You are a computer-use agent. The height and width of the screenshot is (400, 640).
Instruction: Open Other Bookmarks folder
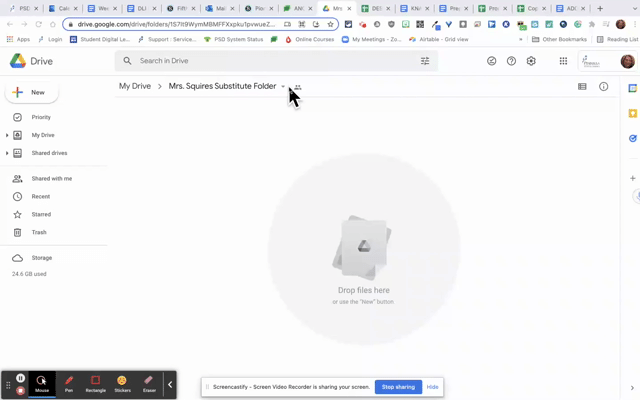coord(560,40)
